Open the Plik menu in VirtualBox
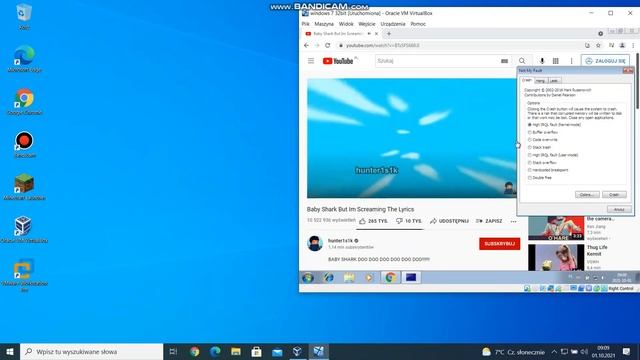Viewport: 640px width, 360px height. [305, 24]
